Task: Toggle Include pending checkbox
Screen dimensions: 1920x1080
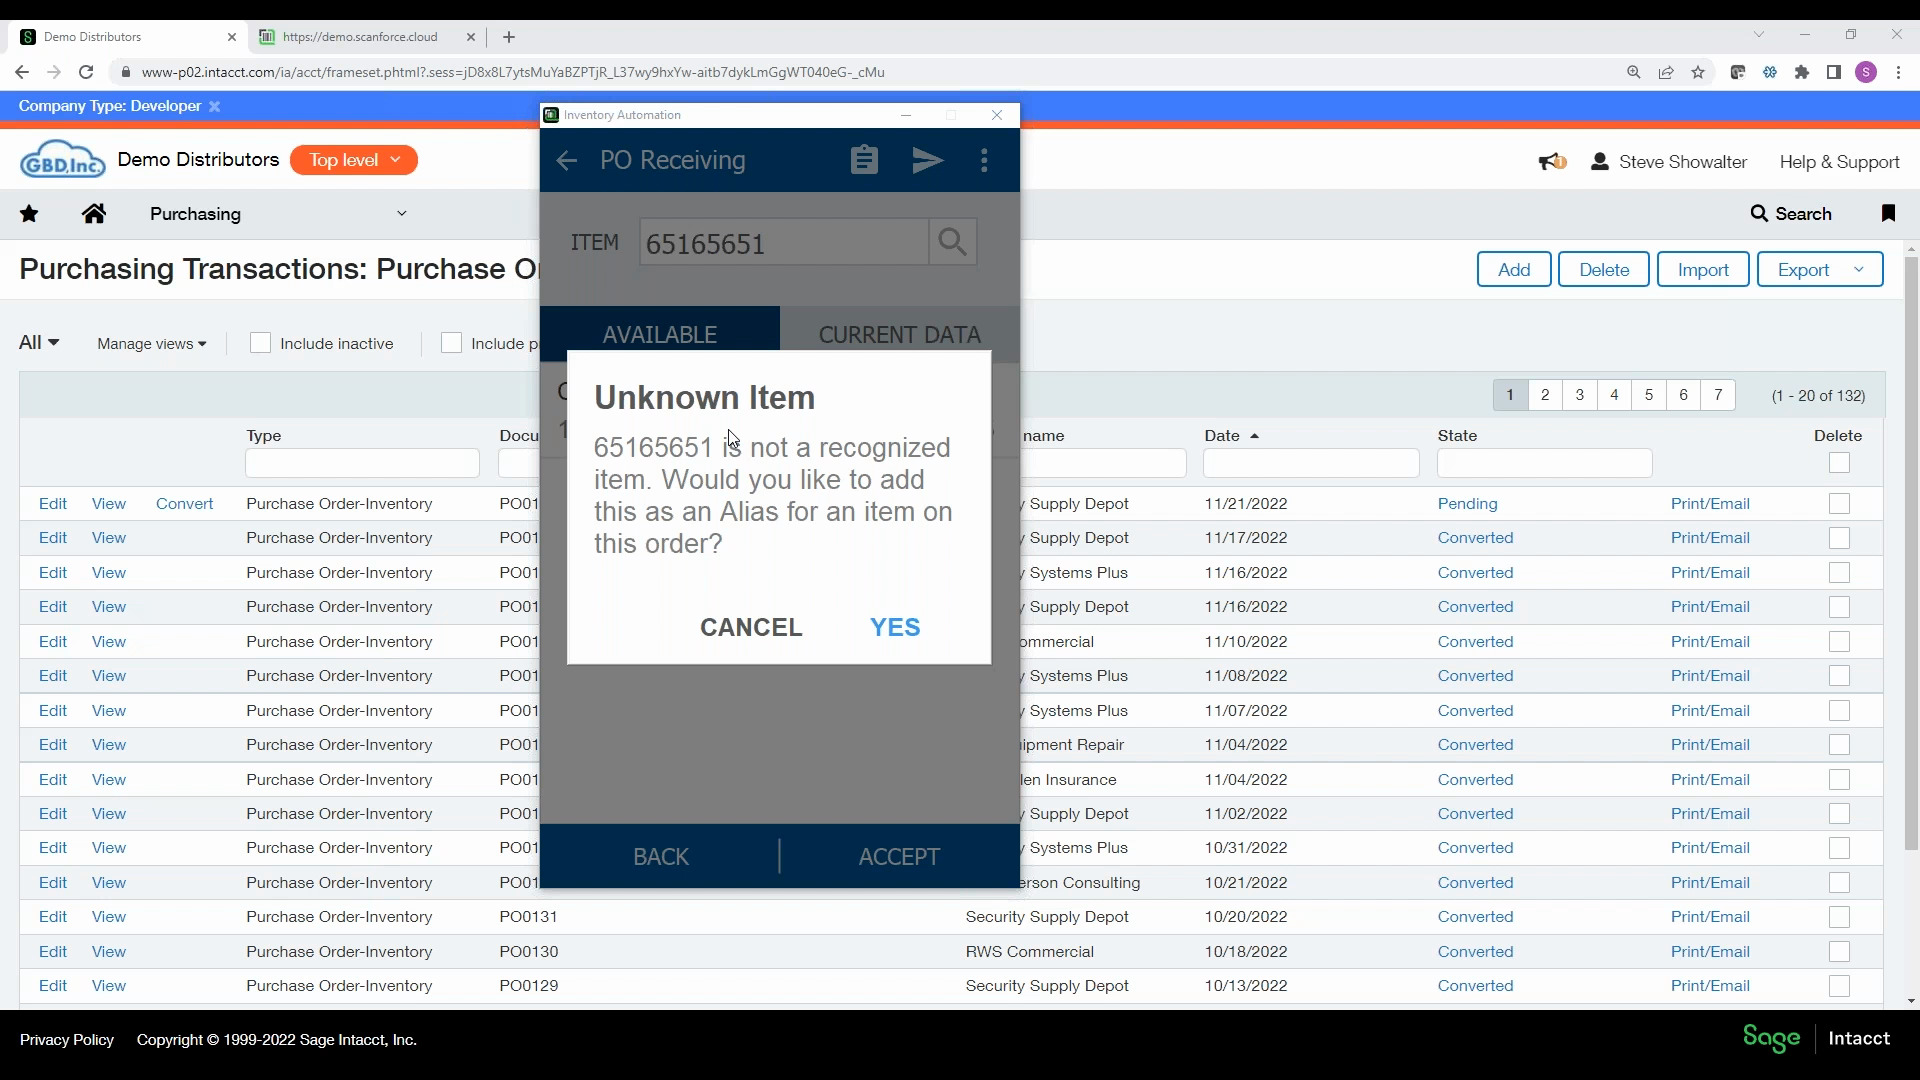Action: pyautogui.click(x=450, y=342)
